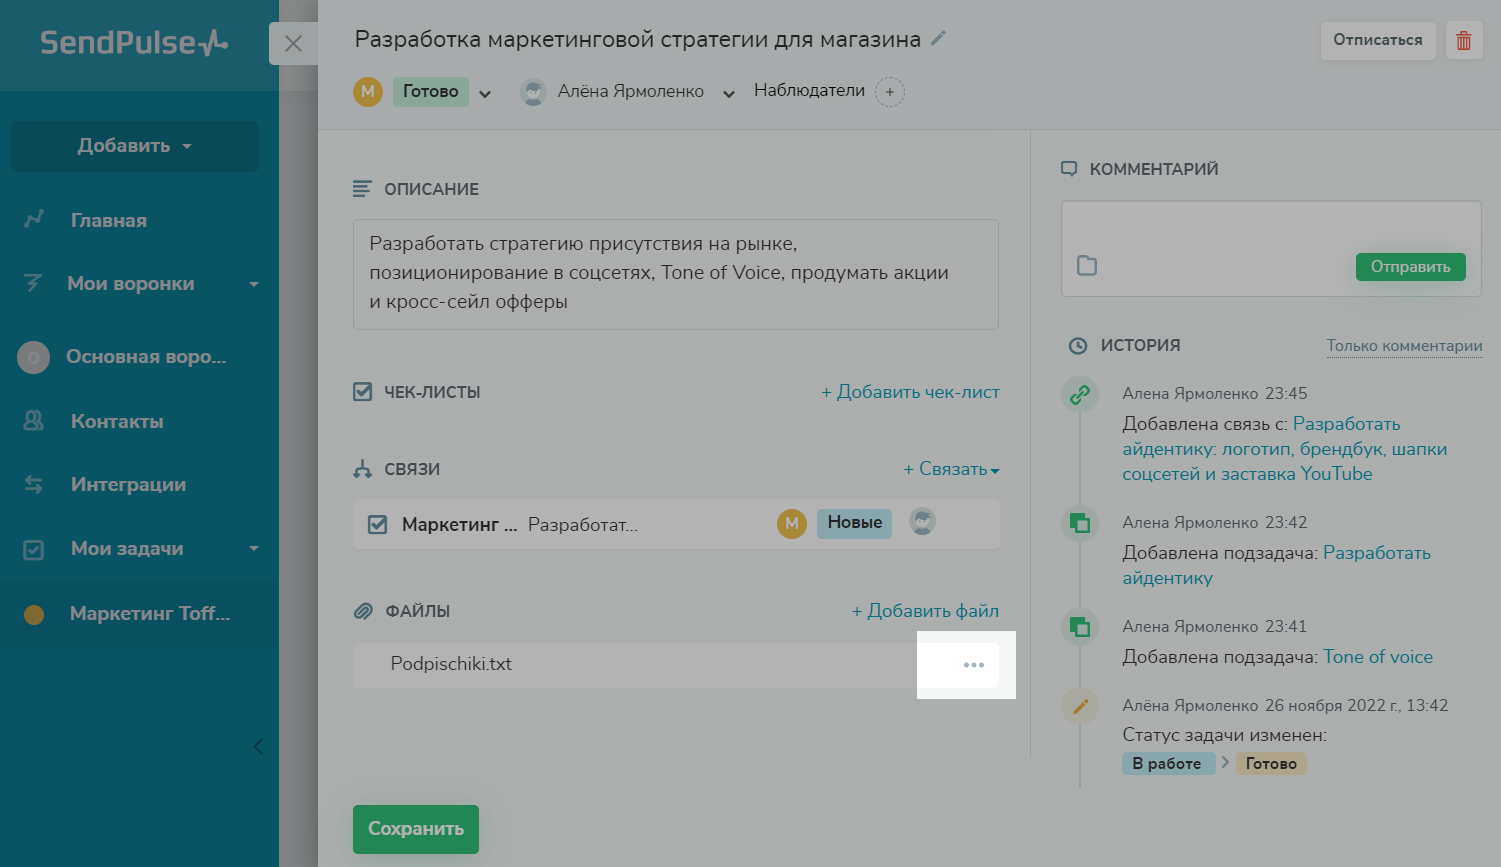
Task: Click the SendPulse logo
Action: 134,43
